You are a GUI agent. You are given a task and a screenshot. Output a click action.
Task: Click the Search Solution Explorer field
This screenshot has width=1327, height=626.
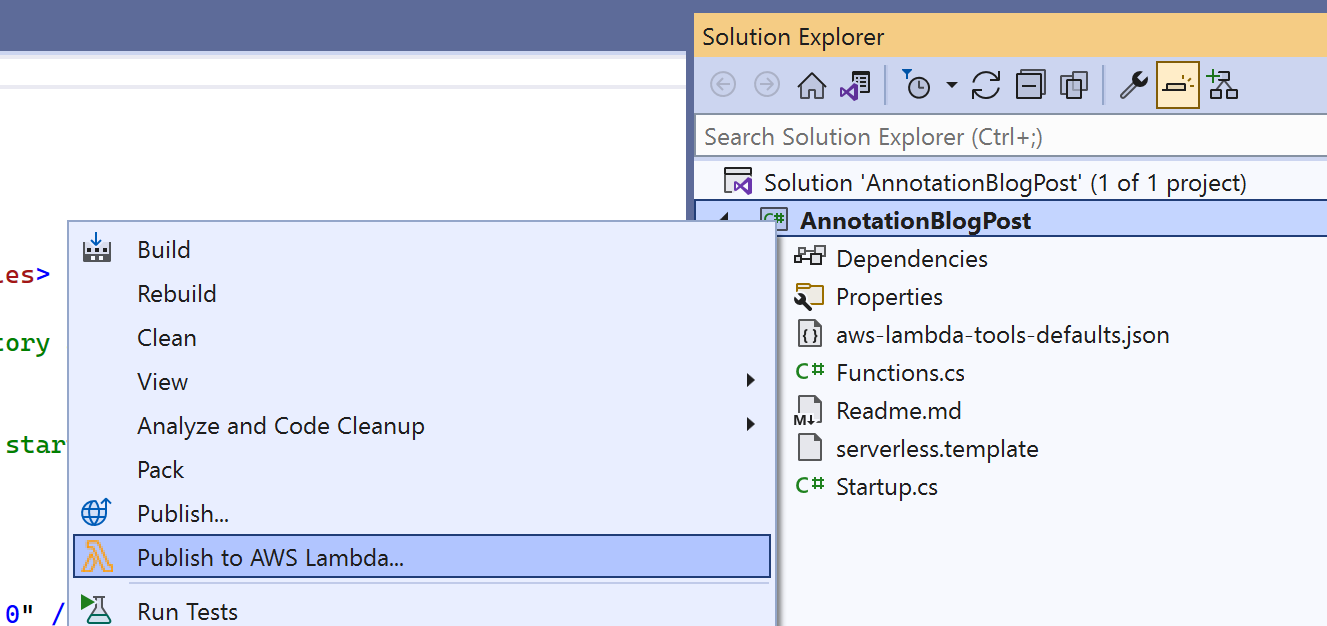tap(1010, 137)
